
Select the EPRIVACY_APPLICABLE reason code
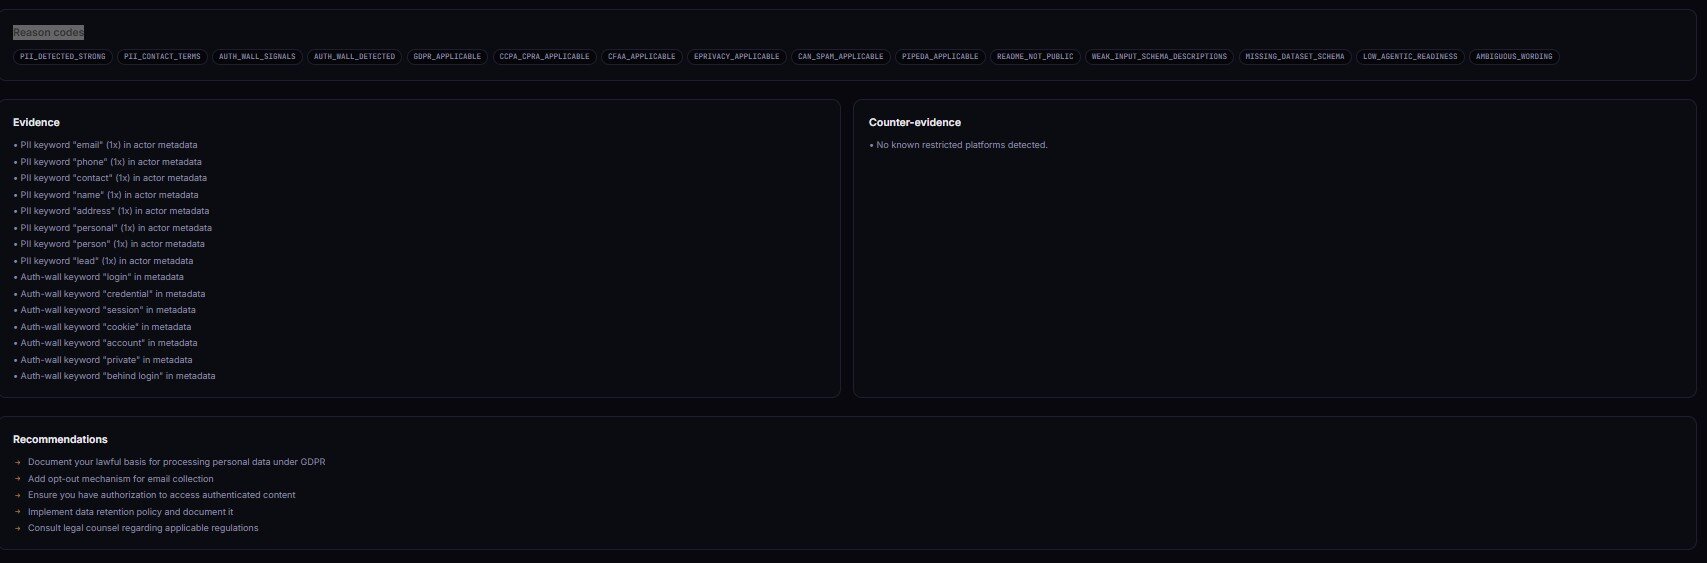pos(736,57)
